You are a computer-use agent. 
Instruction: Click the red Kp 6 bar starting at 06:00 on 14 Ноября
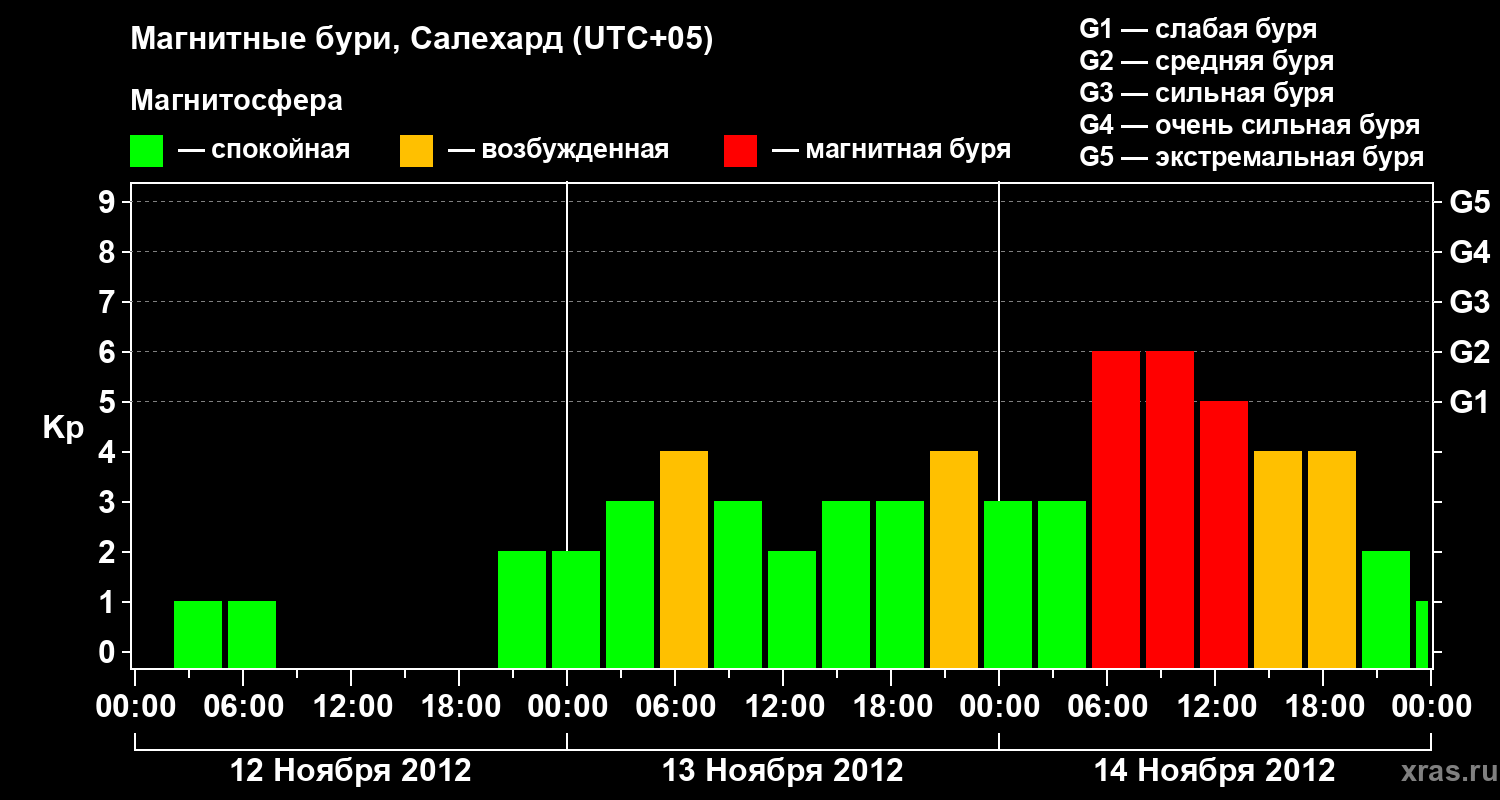(x=1116, y=509)
